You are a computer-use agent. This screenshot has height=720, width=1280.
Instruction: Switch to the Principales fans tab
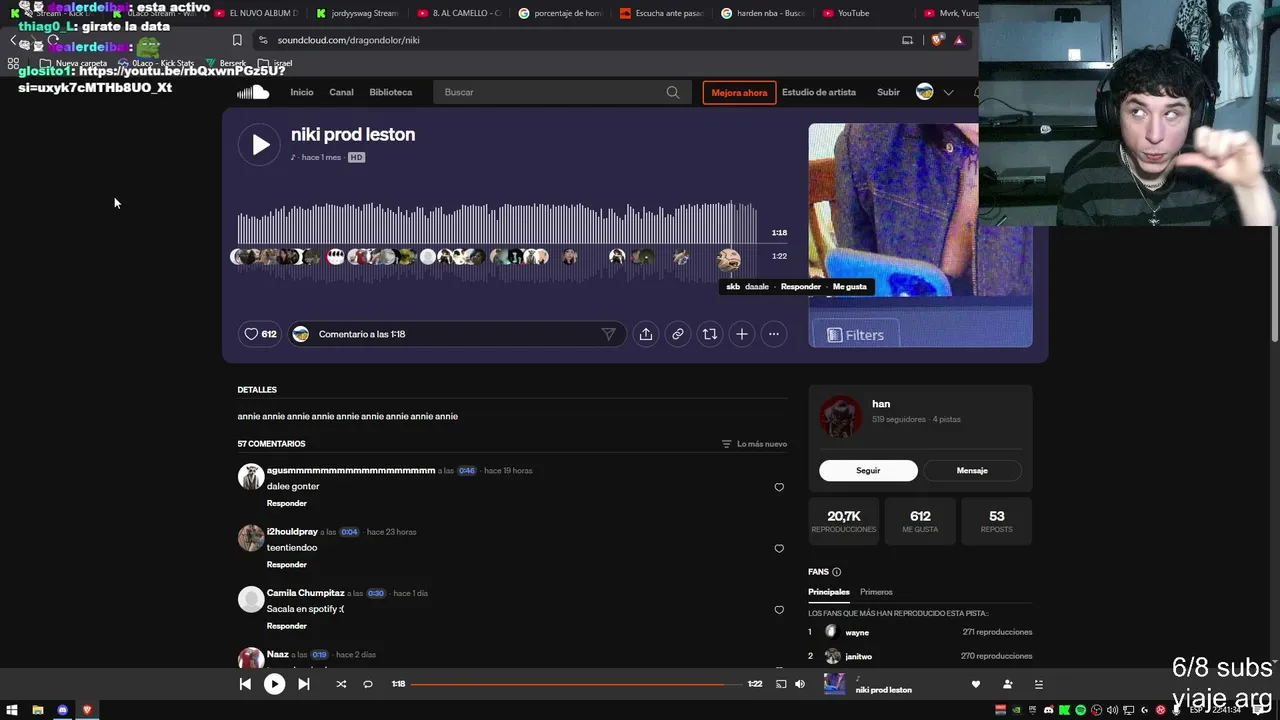tap(829, 592)
